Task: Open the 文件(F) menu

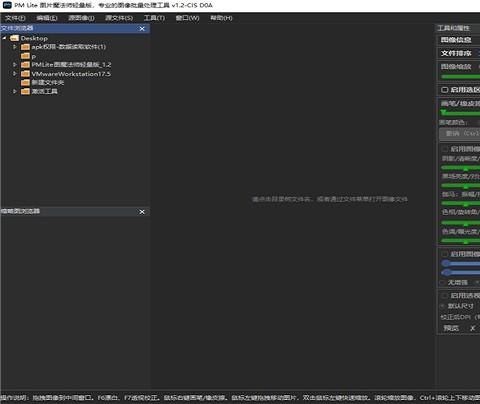Action: (x=15, y=18)
